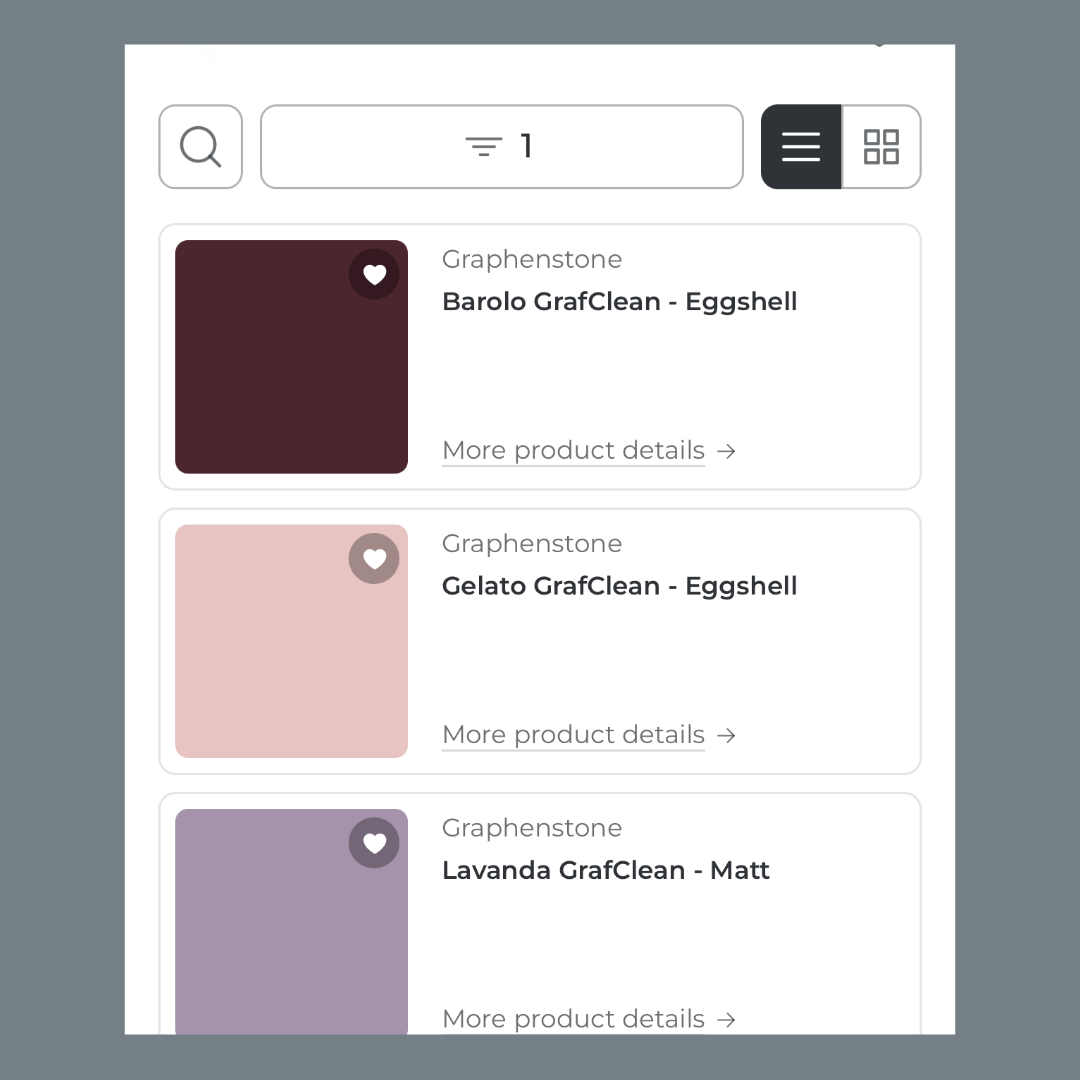Viewport: 1080px width, 1080px height.
Task: Click the Barolo GrafClean - Eggshell title
Action: tap(619, 302)
